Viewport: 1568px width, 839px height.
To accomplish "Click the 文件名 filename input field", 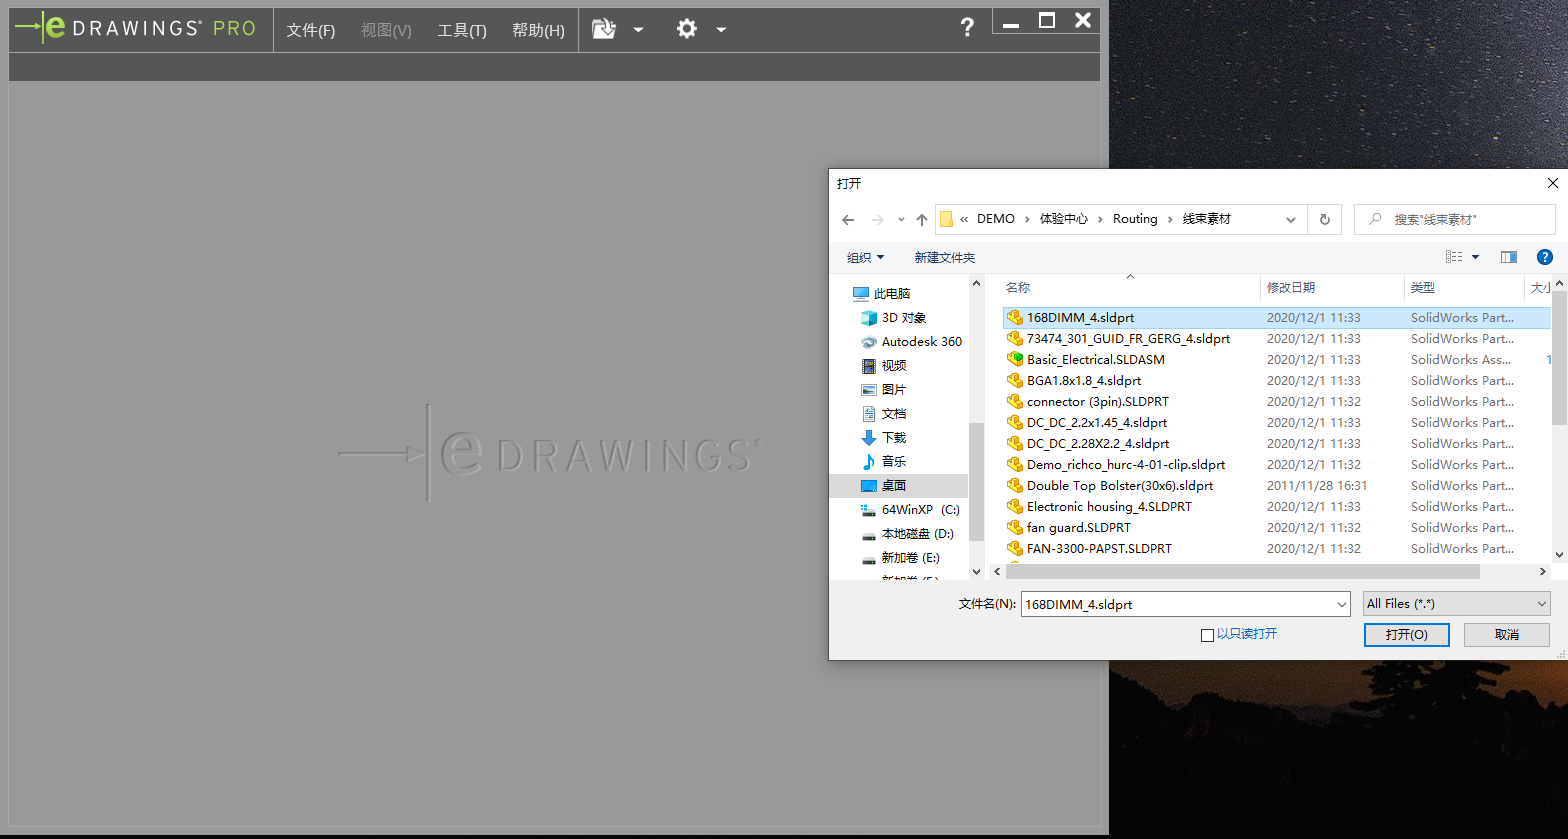I will pyautogui.click(x=1178, y=604).
